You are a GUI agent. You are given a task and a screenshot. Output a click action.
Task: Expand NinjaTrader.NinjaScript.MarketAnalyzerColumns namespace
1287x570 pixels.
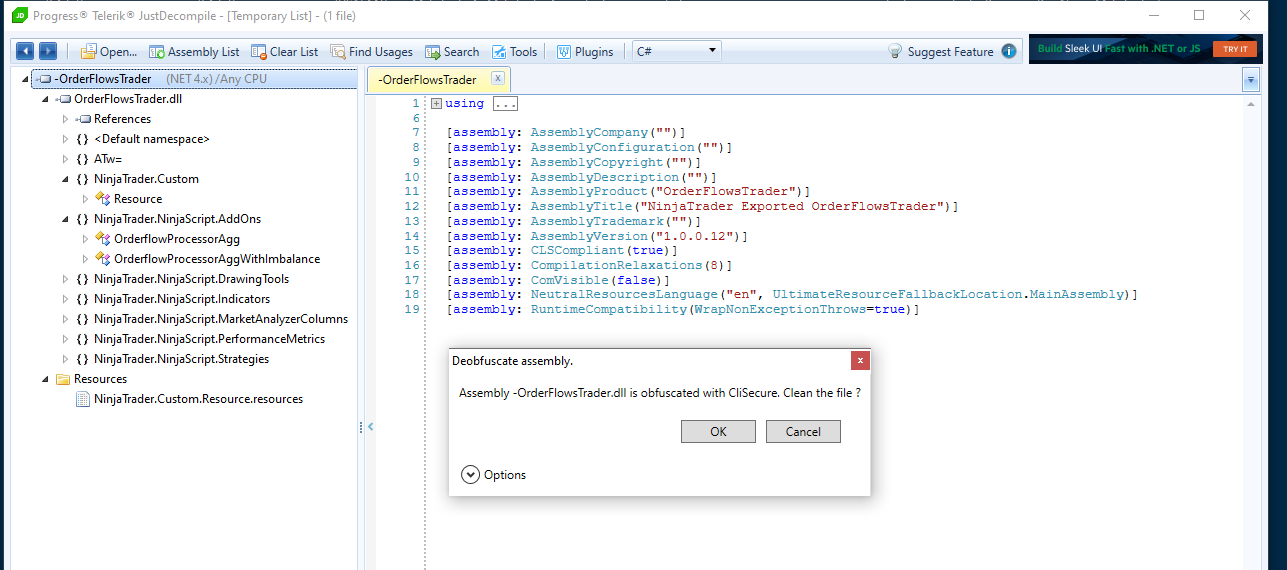[65, 319]
